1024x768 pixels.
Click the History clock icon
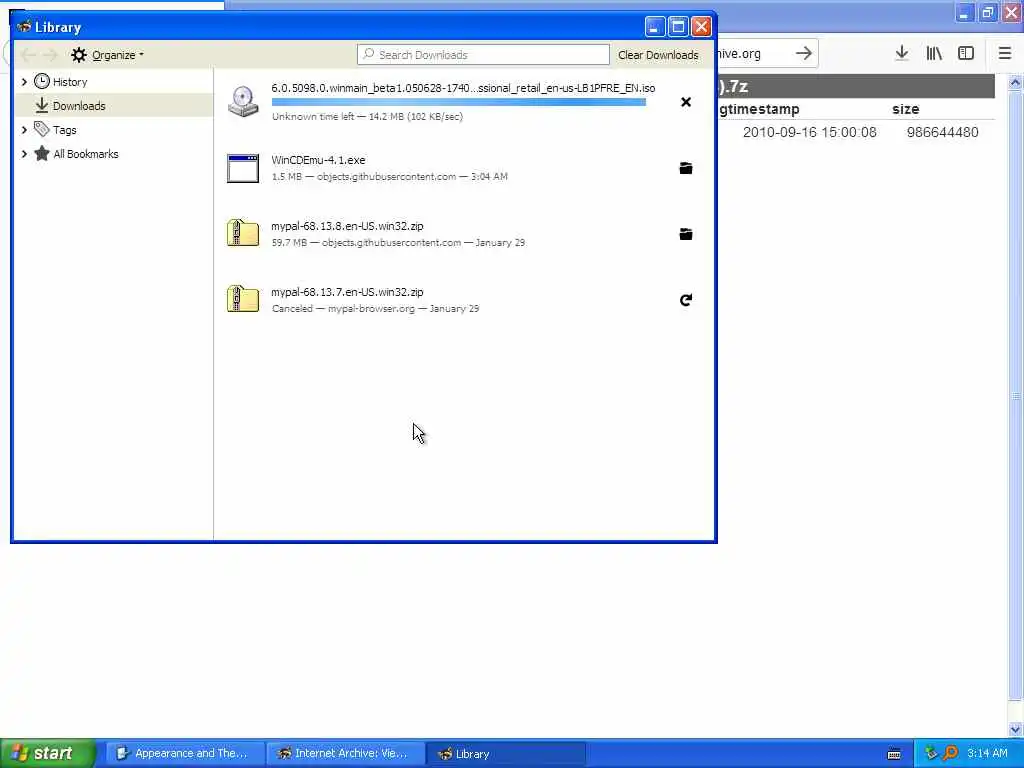[x=42, y=82]
